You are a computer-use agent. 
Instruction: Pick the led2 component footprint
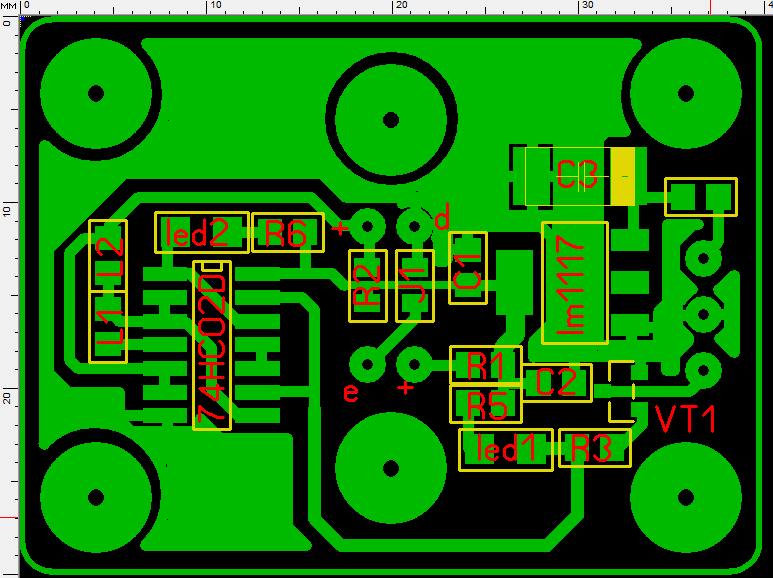pyautogui.click(x=201, y=232)
